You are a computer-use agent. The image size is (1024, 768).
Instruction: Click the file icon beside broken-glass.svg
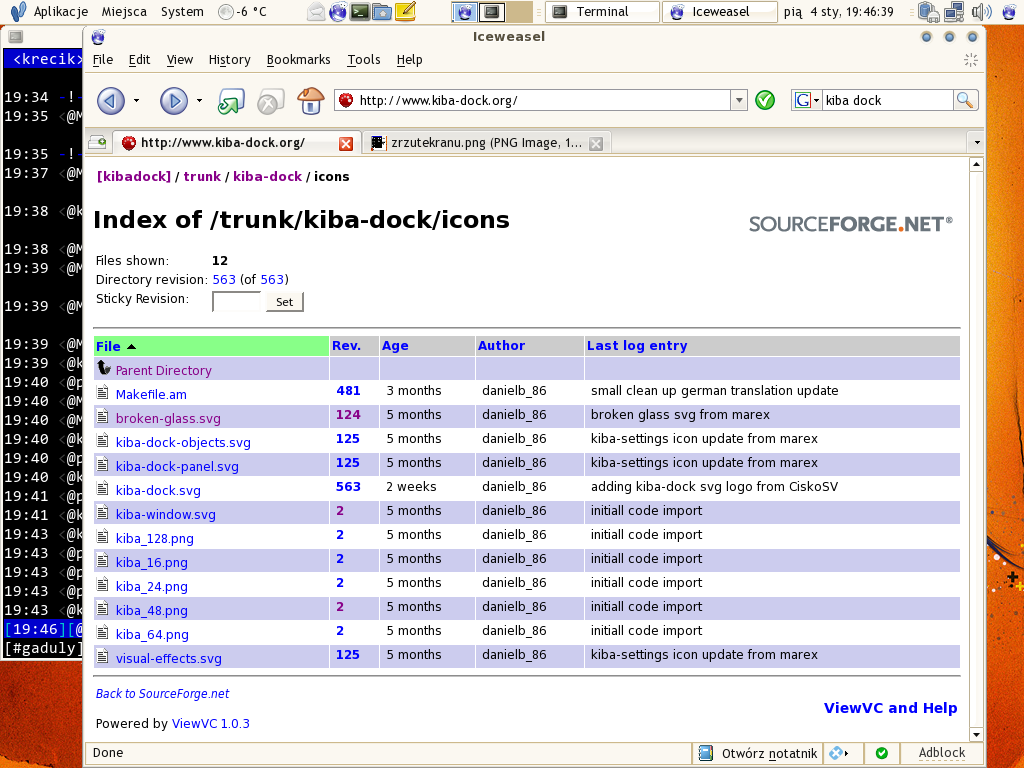point(103,416)
